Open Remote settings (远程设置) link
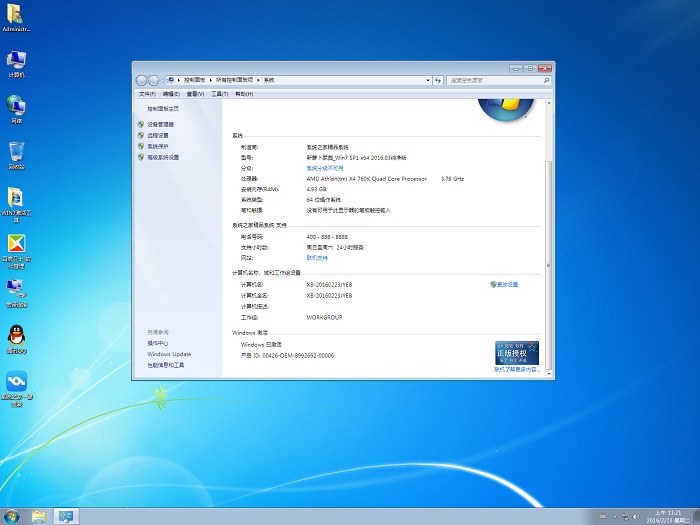The image size is (700, 525). 158,135
